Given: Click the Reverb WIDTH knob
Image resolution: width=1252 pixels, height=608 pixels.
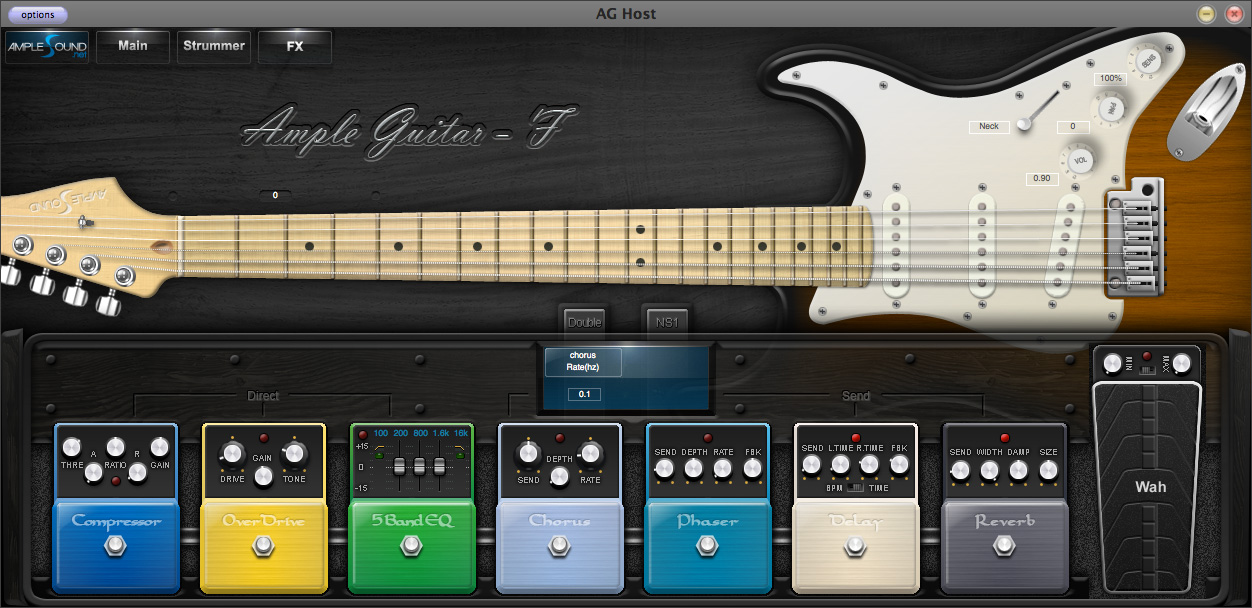Looking at the screenshot, I should pos(990,469).
